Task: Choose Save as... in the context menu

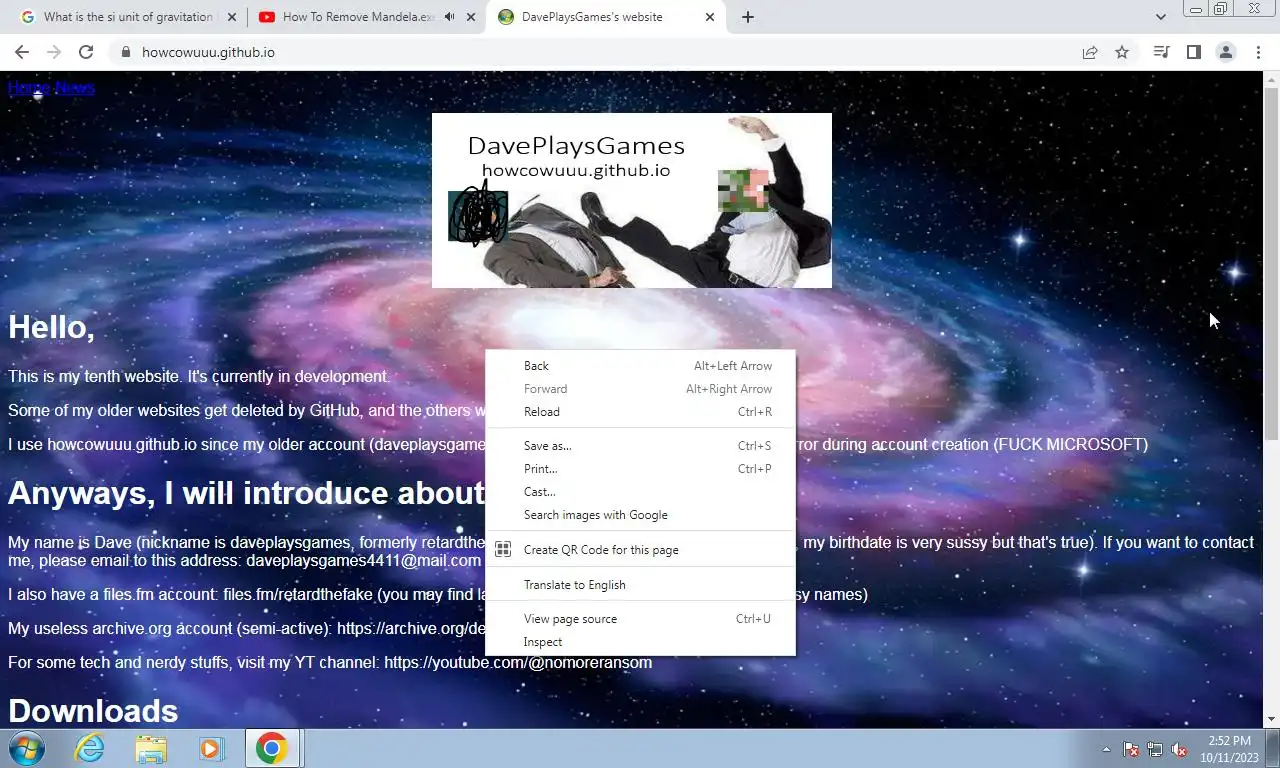Action: click(640, 446)
